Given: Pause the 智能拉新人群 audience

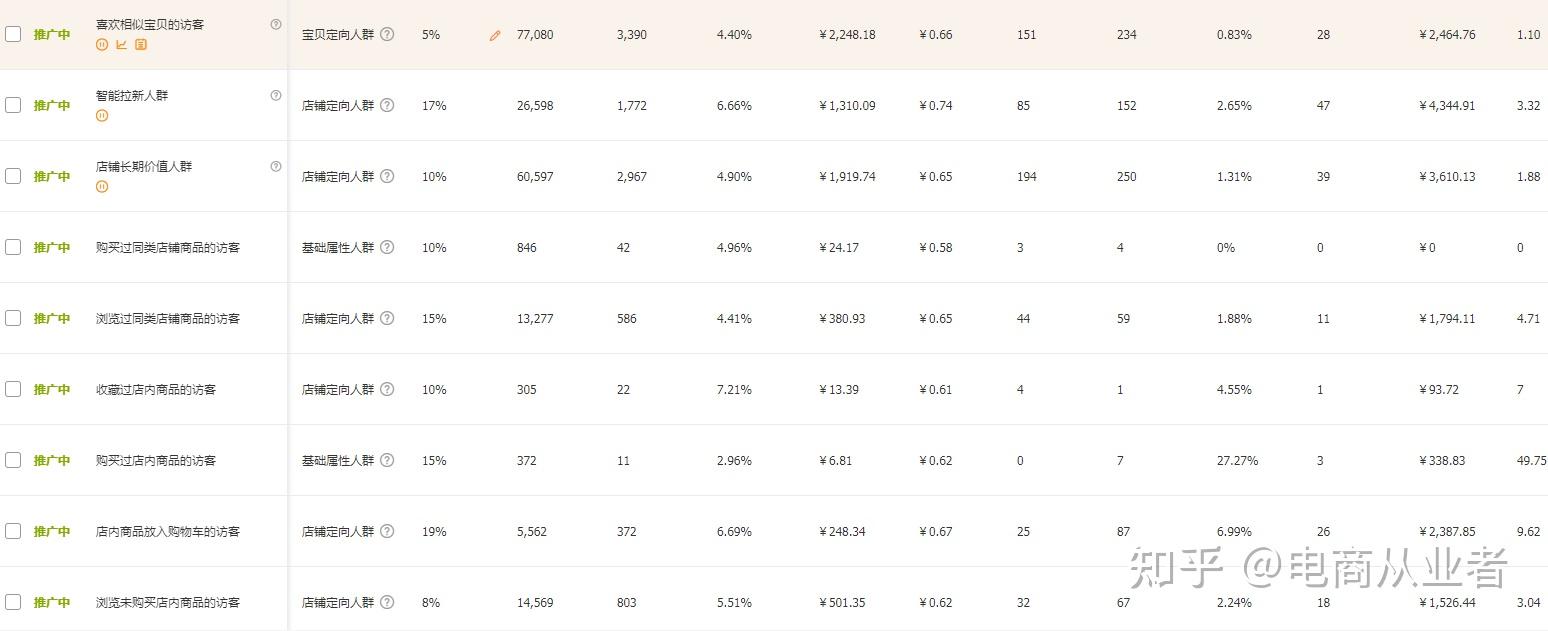Looking at the screenshot, I should click(102, 116).
